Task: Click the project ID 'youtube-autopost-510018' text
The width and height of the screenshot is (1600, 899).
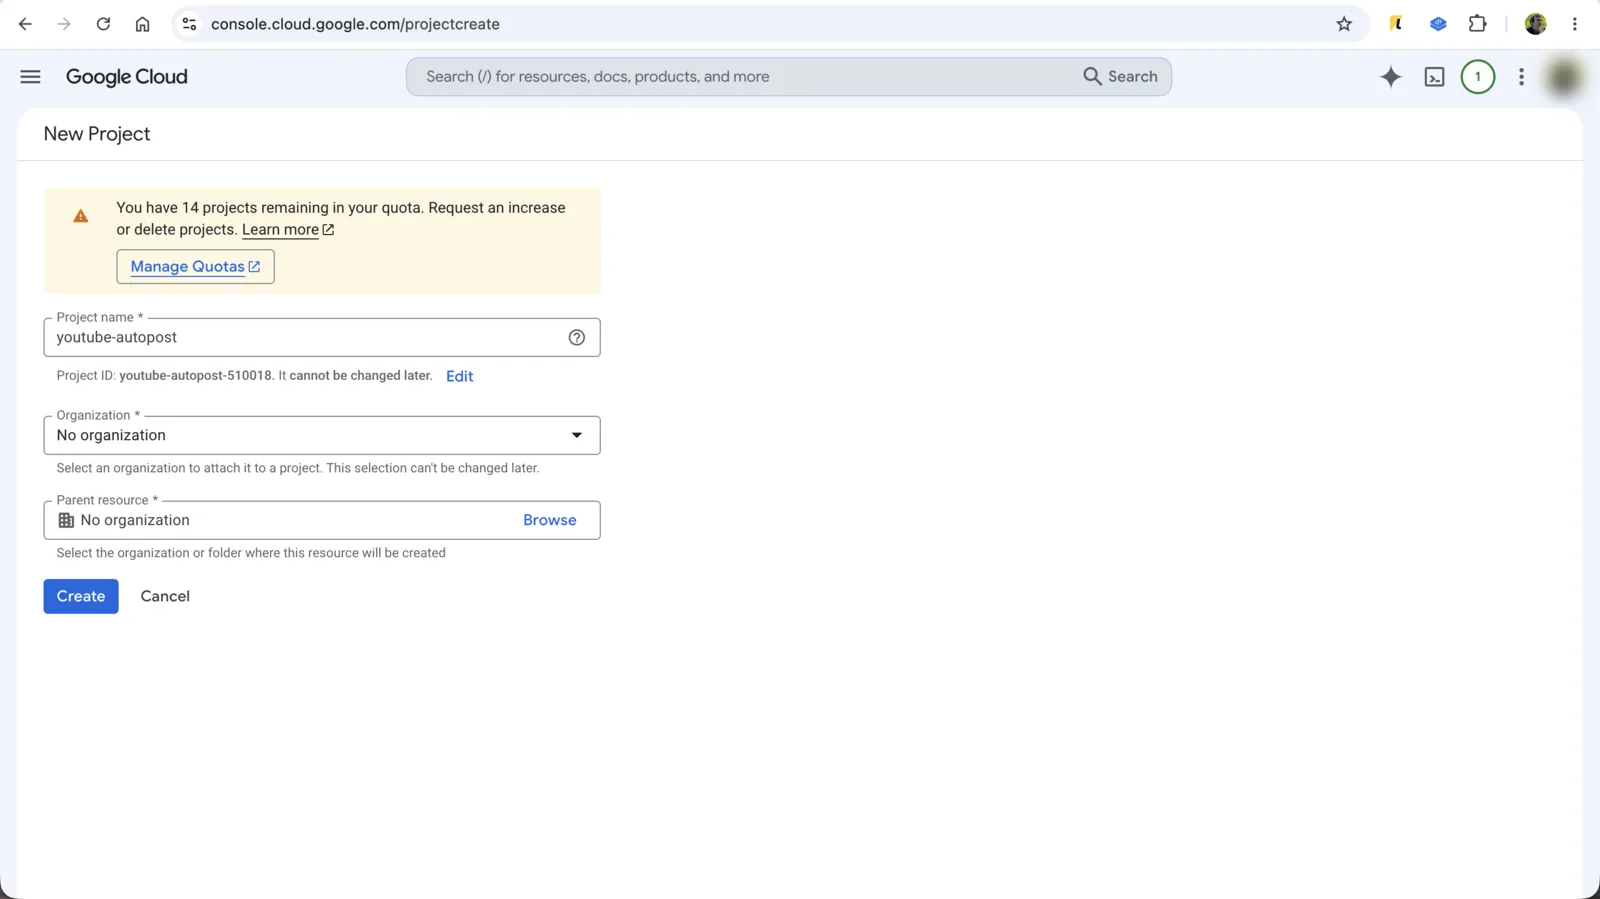Action: 196,376
